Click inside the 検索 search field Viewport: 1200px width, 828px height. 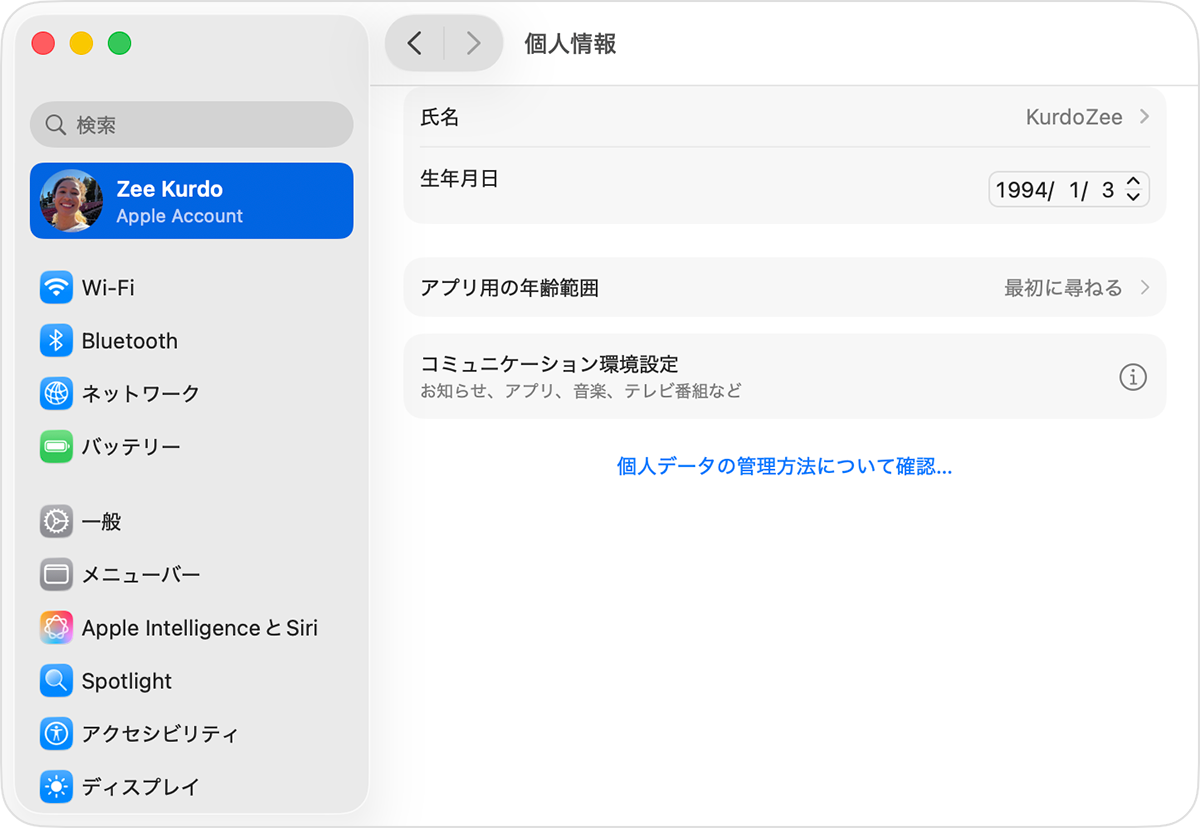pyautogui.click(x=191, y=125)
